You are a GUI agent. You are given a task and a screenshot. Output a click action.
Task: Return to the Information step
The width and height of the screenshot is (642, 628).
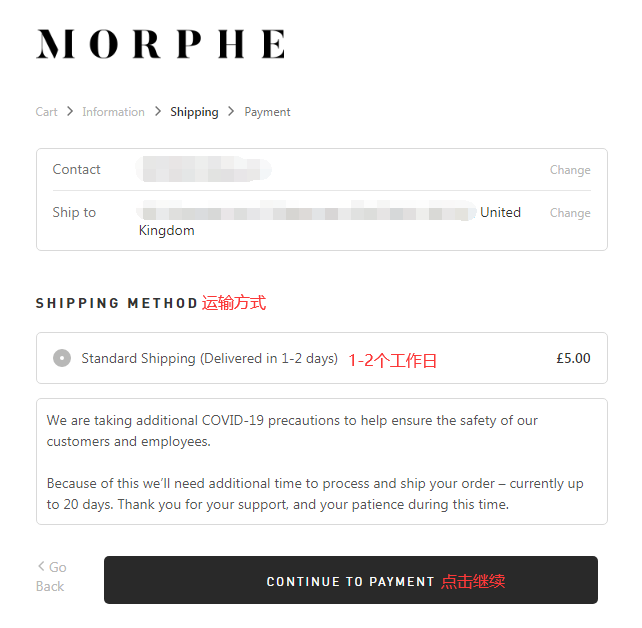click(113, 112)
